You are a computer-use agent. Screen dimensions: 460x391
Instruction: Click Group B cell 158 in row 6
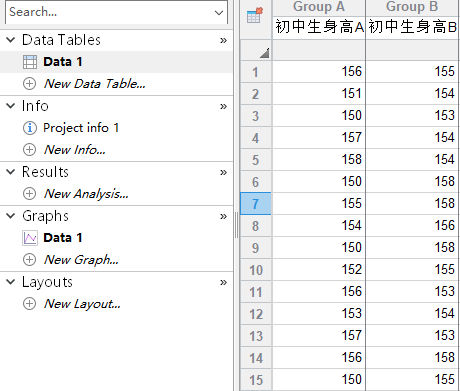[x=412, y=182]
